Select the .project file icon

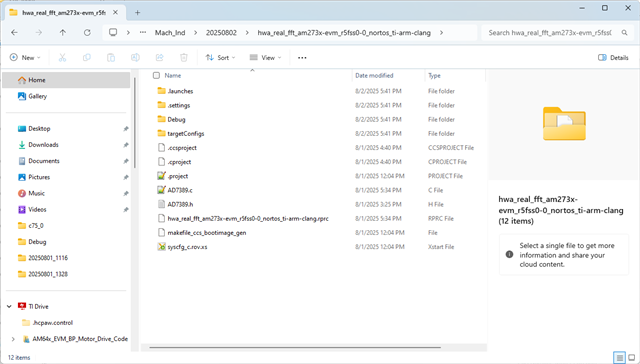pos(161,176)
